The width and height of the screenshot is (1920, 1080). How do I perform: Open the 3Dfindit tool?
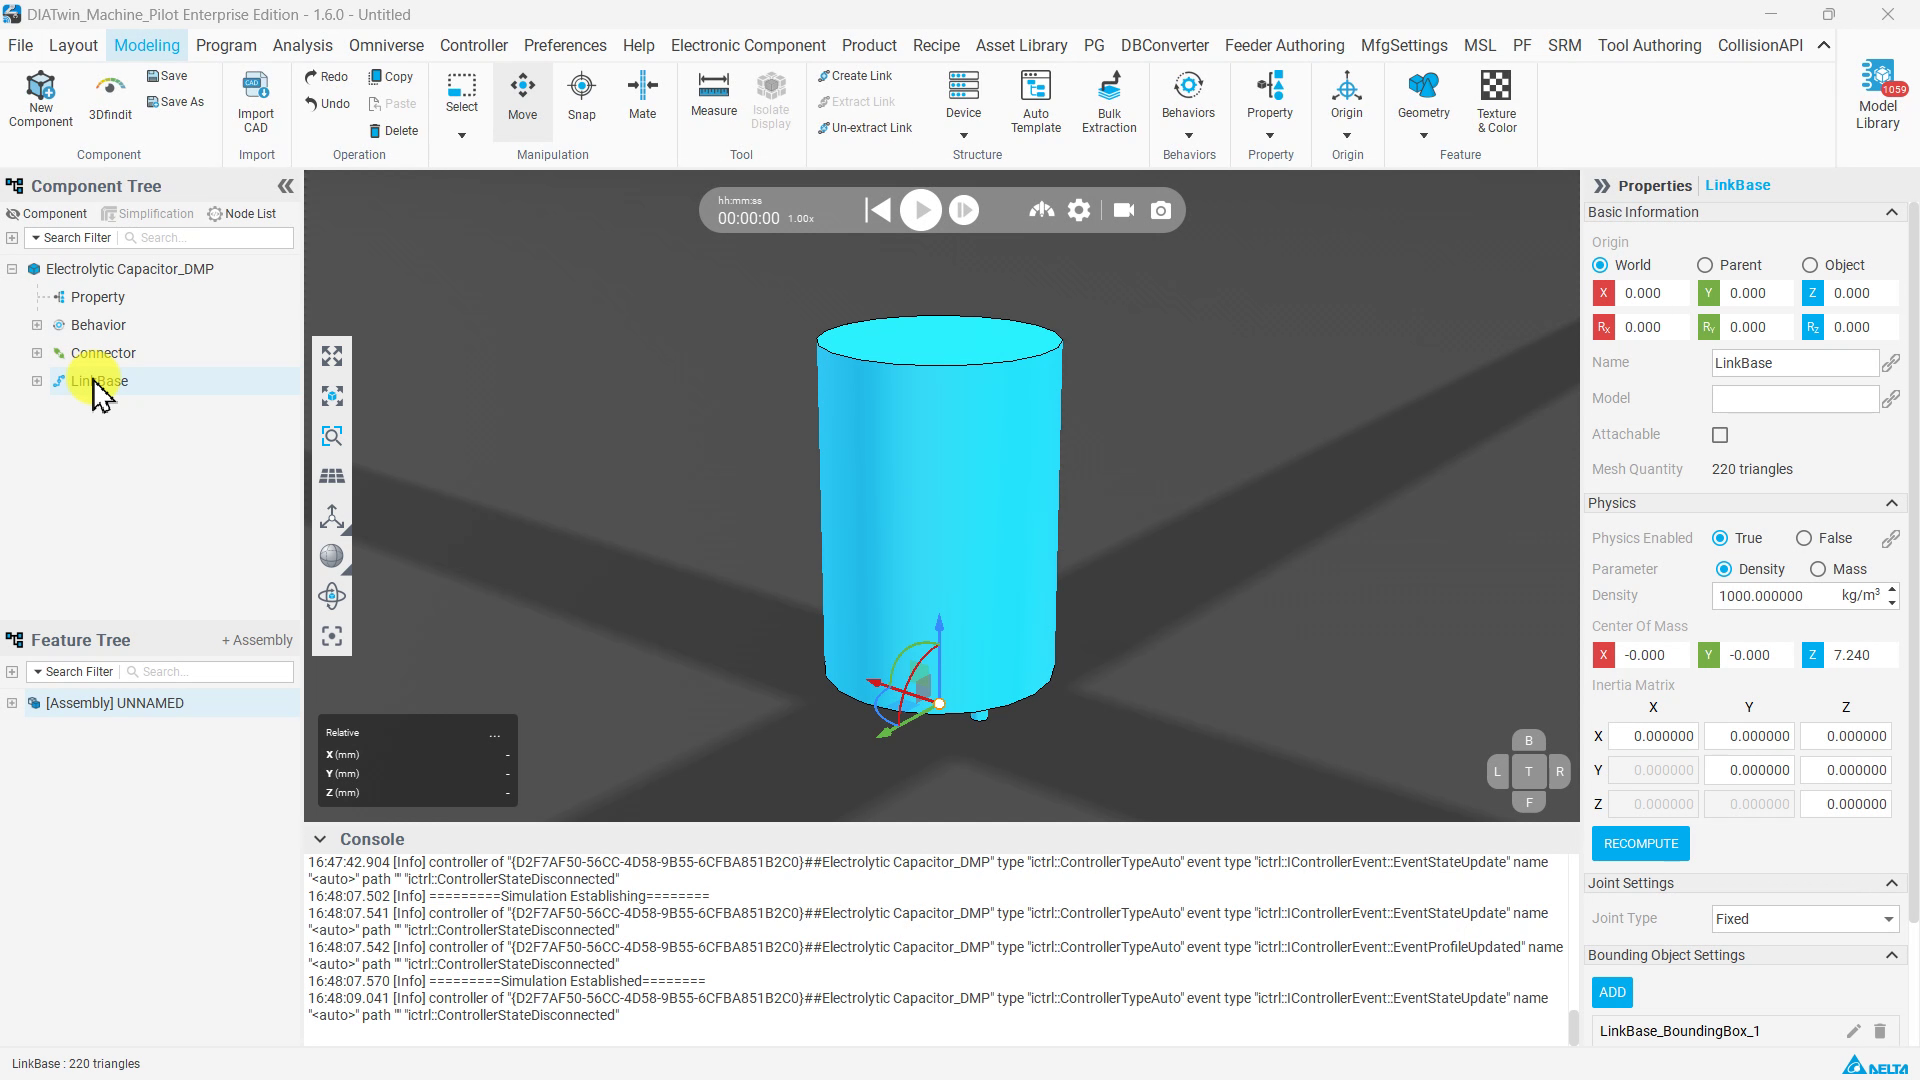pyautogui.click(x=110, y=99)
